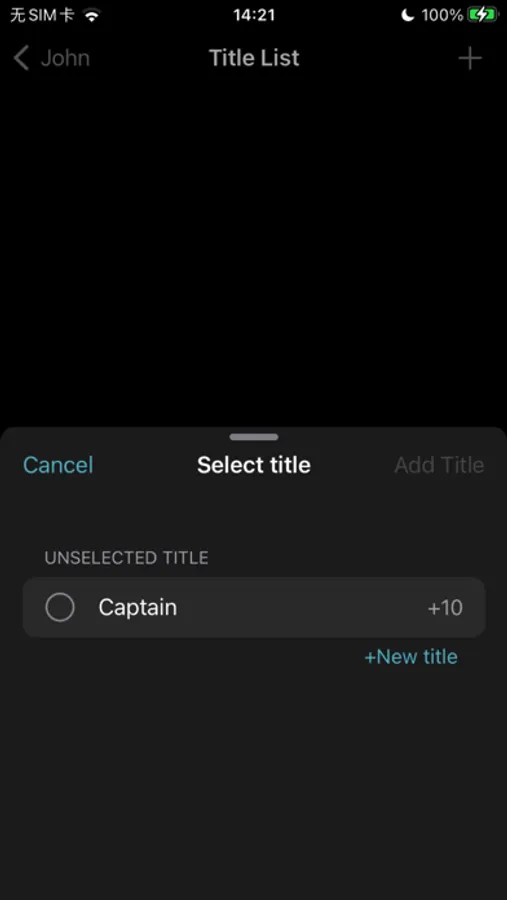
Task: Choose the Captain title row label
Action: pos(138,607)
